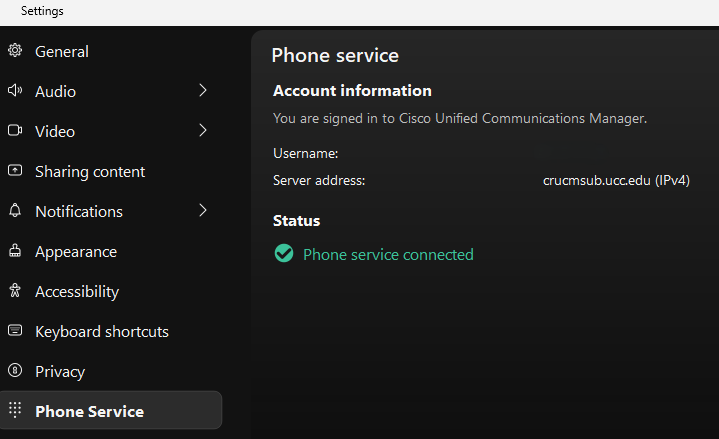The image size is (719, 439).
Task: Click the Audio speaker icon
Action: pyautogui.click(x=15, y=91)
